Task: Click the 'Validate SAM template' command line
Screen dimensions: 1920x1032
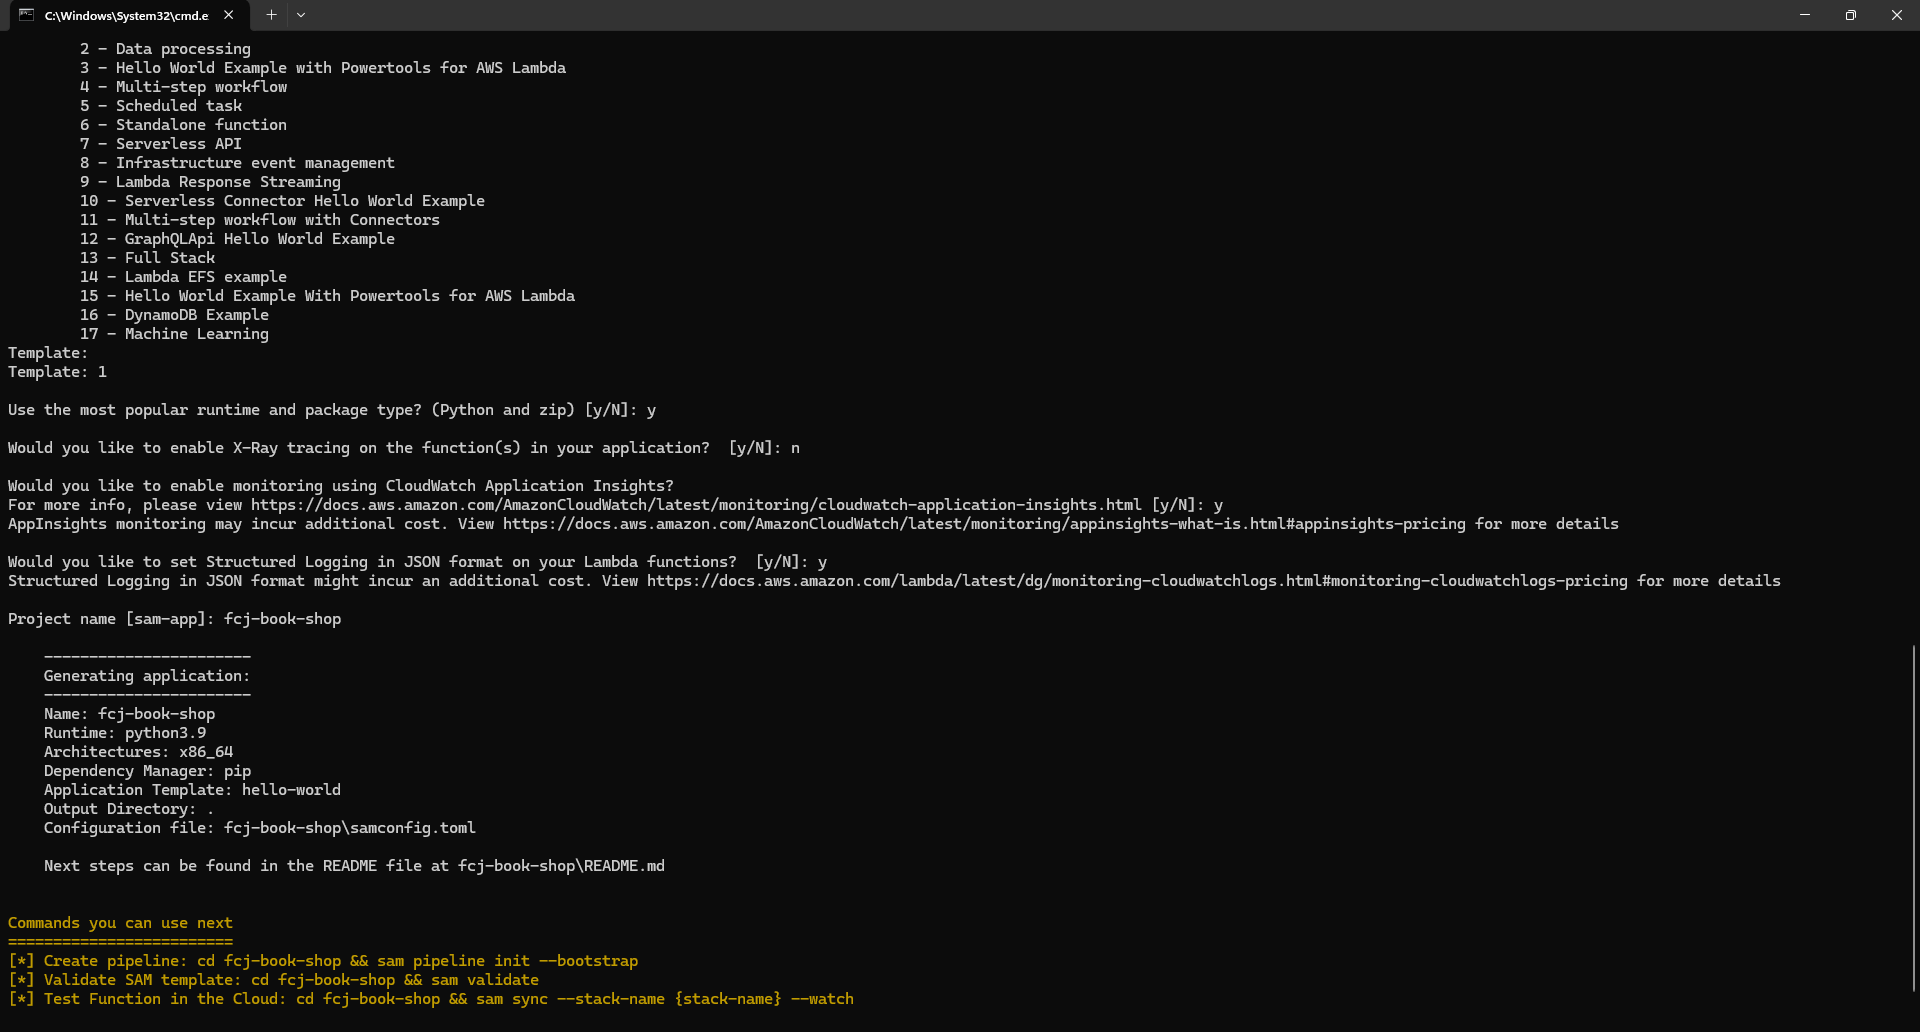Action: (x=273, y=980)
